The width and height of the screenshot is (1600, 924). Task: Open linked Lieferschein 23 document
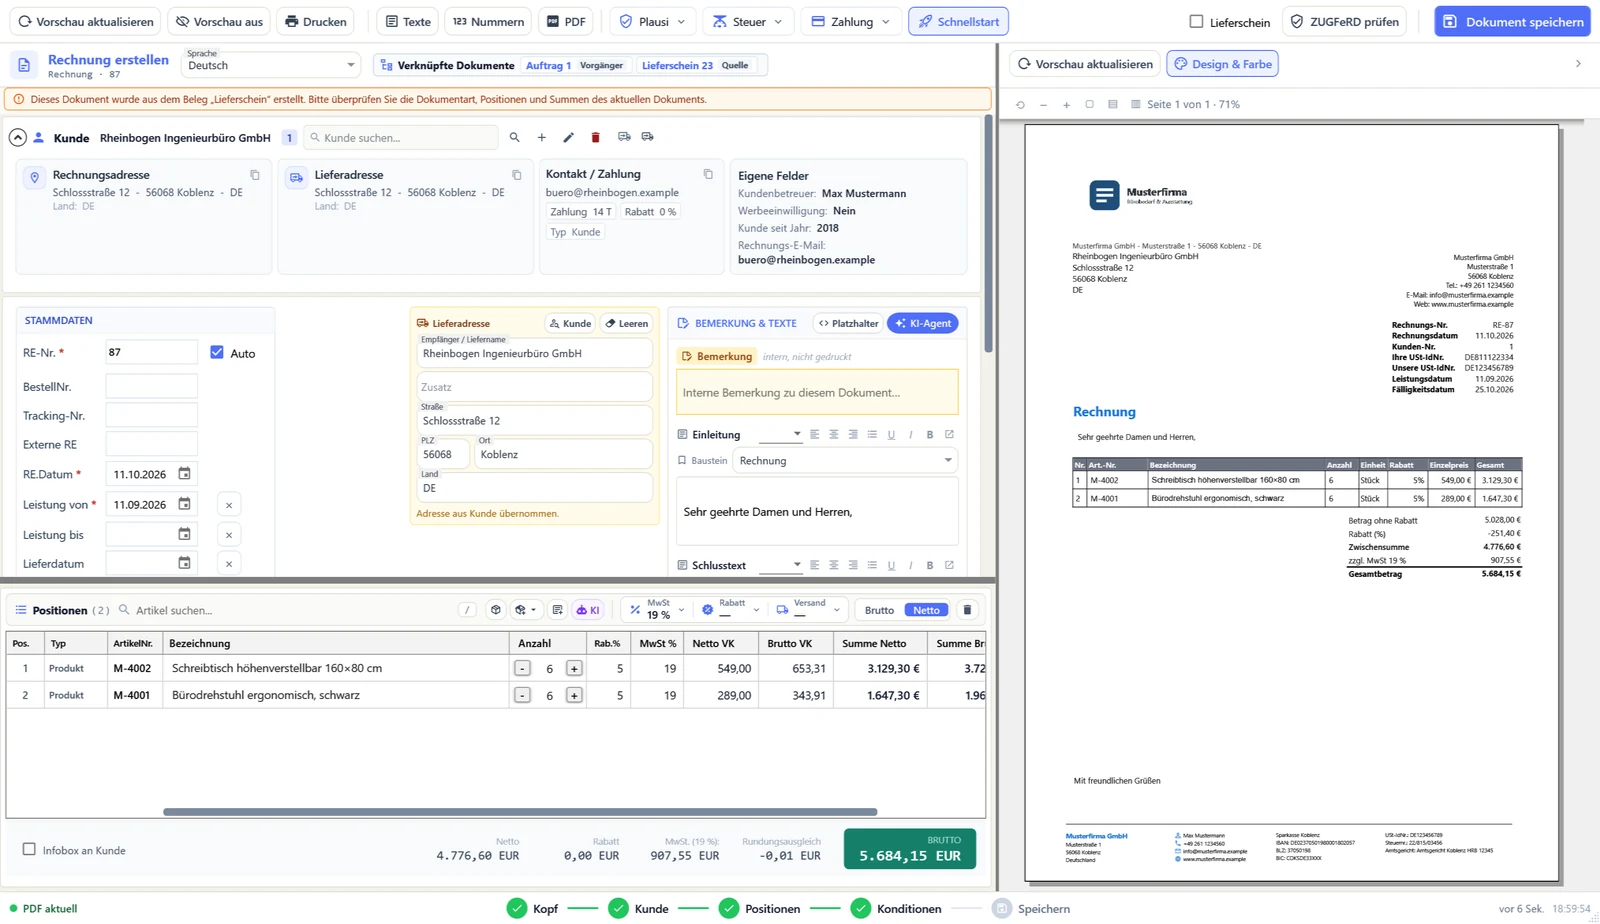677,65
